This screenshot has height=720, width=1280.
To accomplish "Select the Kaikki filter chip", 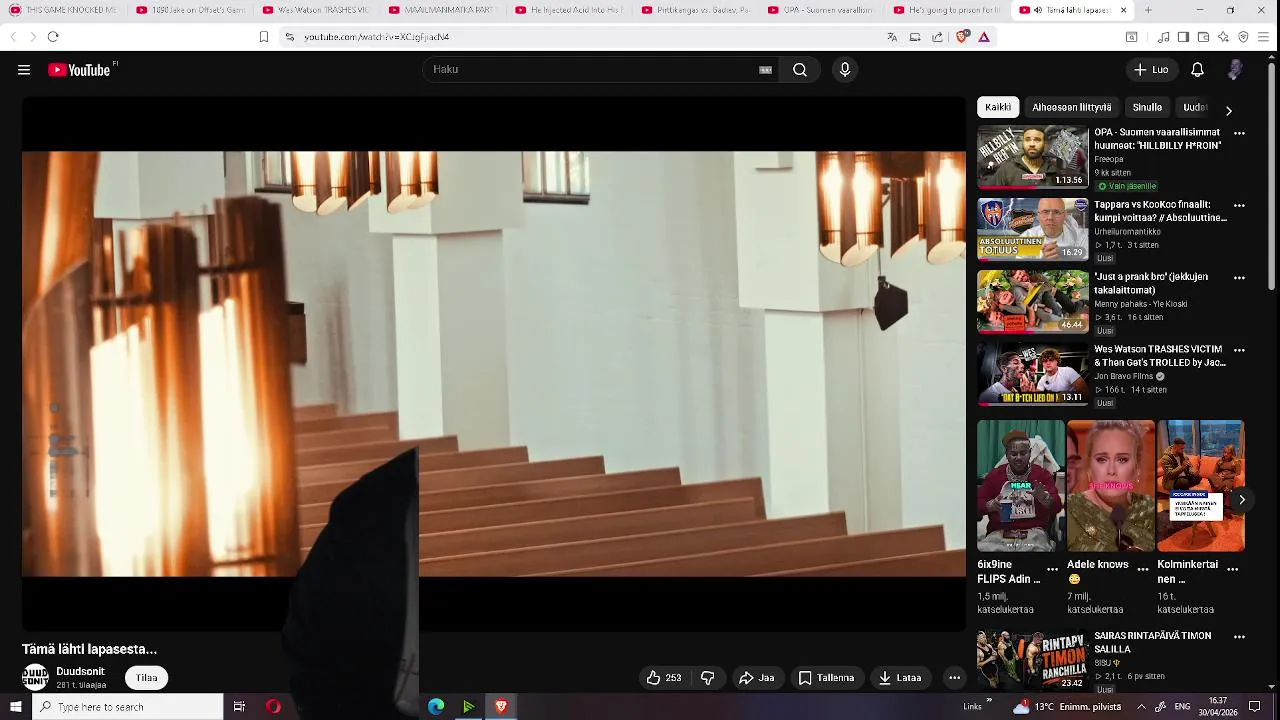I will 998,107.
